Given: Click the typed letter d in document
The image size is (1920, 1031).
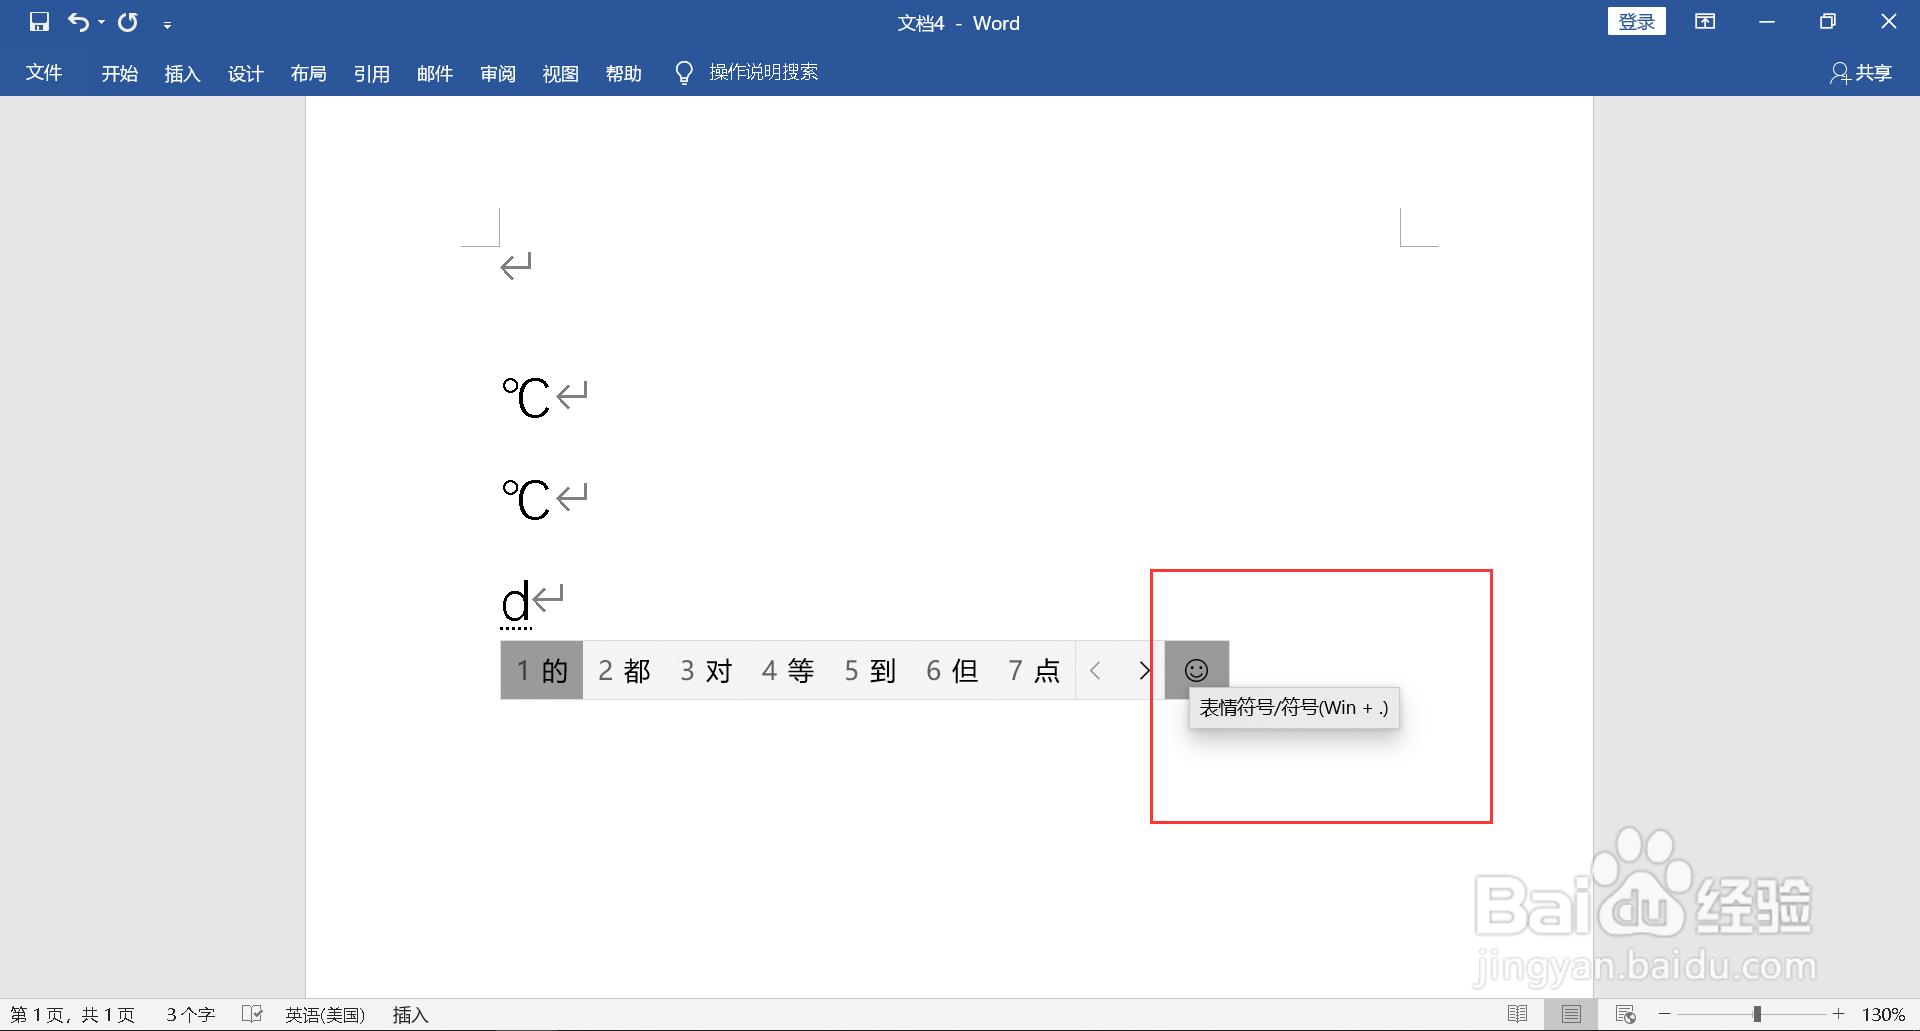Looking at the screenshot, I should 515,602.
